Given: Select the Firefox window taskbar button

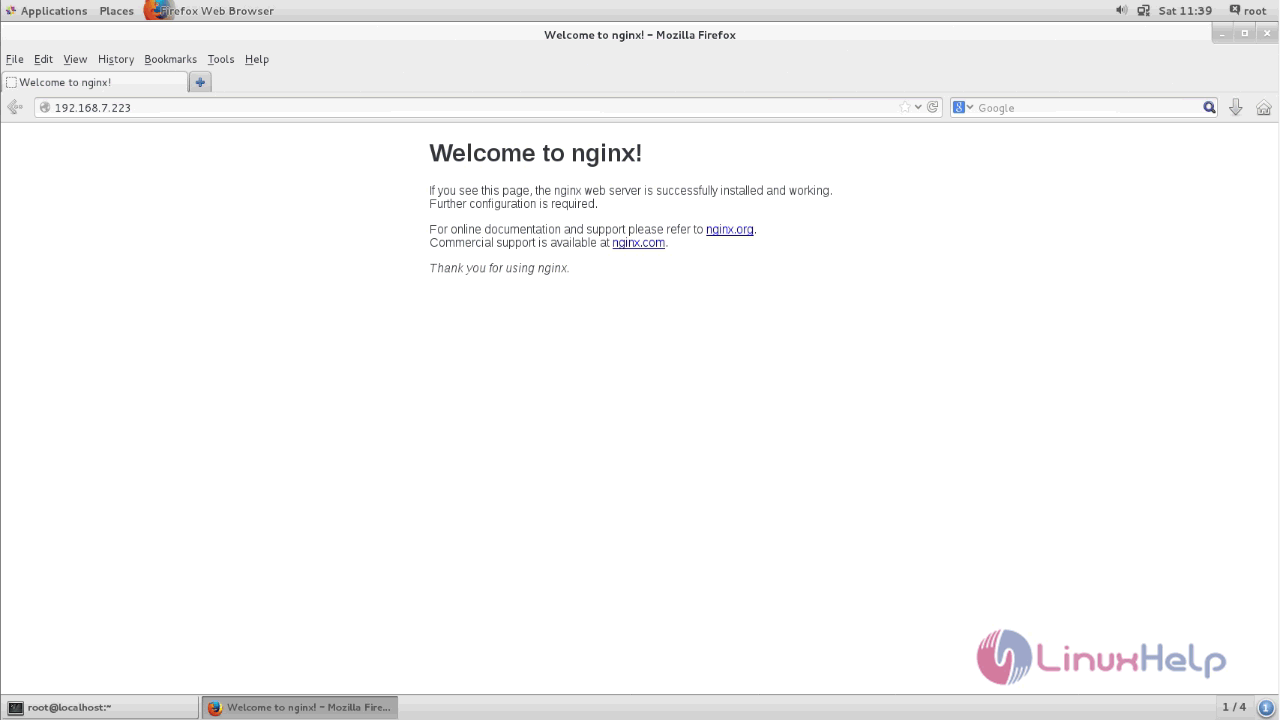Looking at the screenshot, I should pyautogui.click(x=300, y=707).
